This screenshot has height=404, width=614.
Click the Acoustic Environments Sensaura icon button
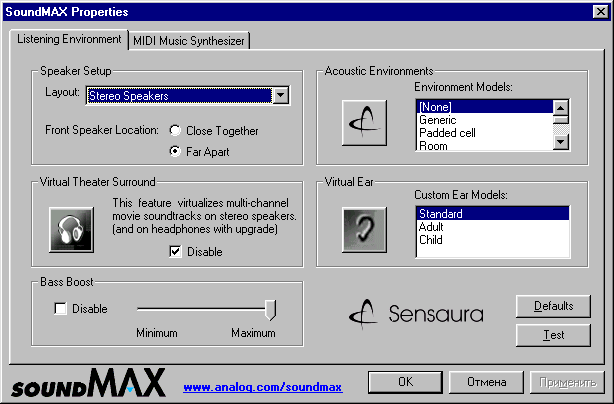(364, 123)
